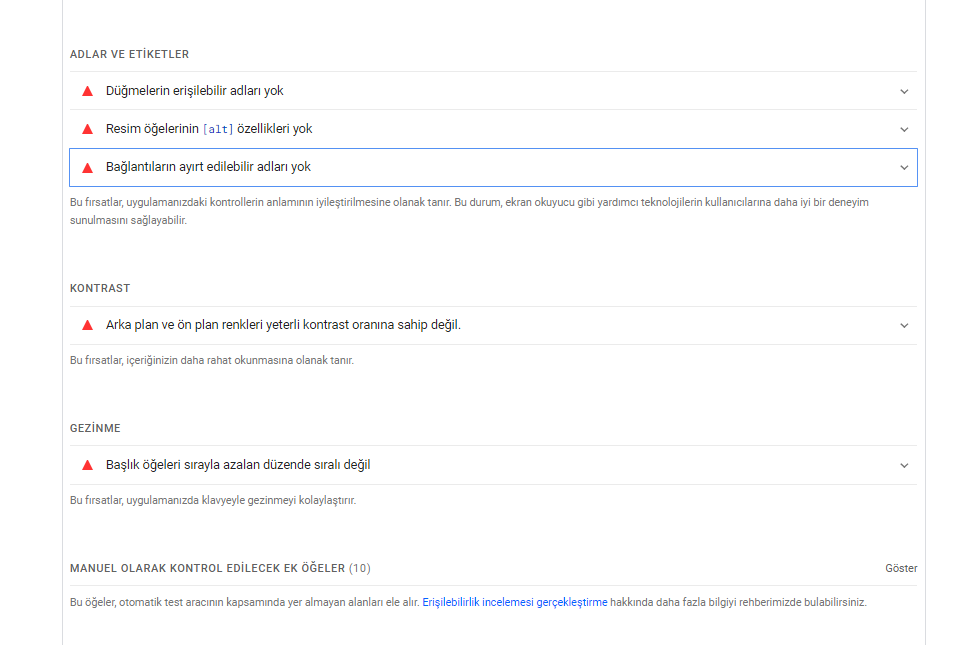Expand chevron for Başlık öğeleri sırayla audit

[x=904, y=466]
